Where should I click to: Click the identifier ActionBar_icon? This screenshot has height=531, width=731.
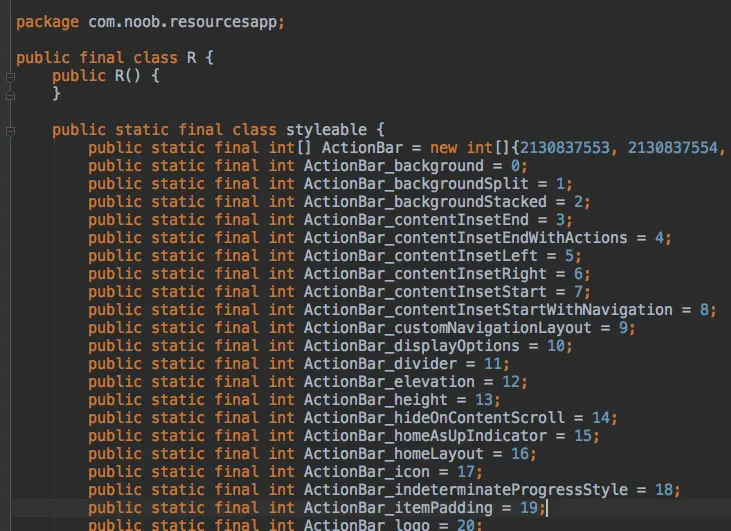367,472
